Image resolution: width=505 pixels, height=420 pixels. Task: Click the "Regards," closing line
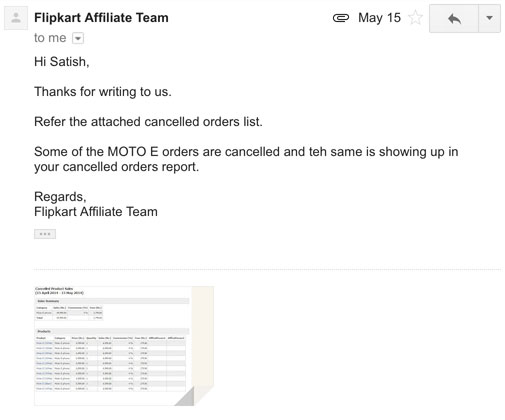coord(60,197)
